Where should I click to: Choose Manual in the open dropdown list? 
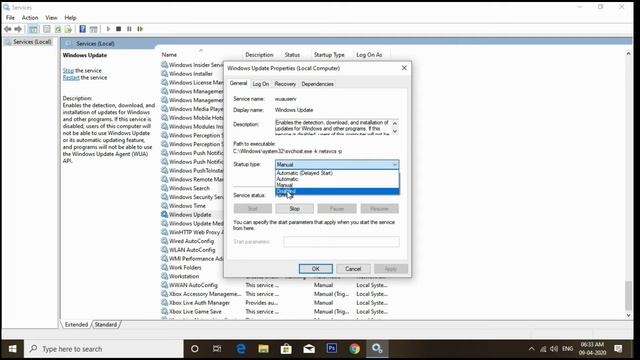pyautogui.click(x=337, y=184)
